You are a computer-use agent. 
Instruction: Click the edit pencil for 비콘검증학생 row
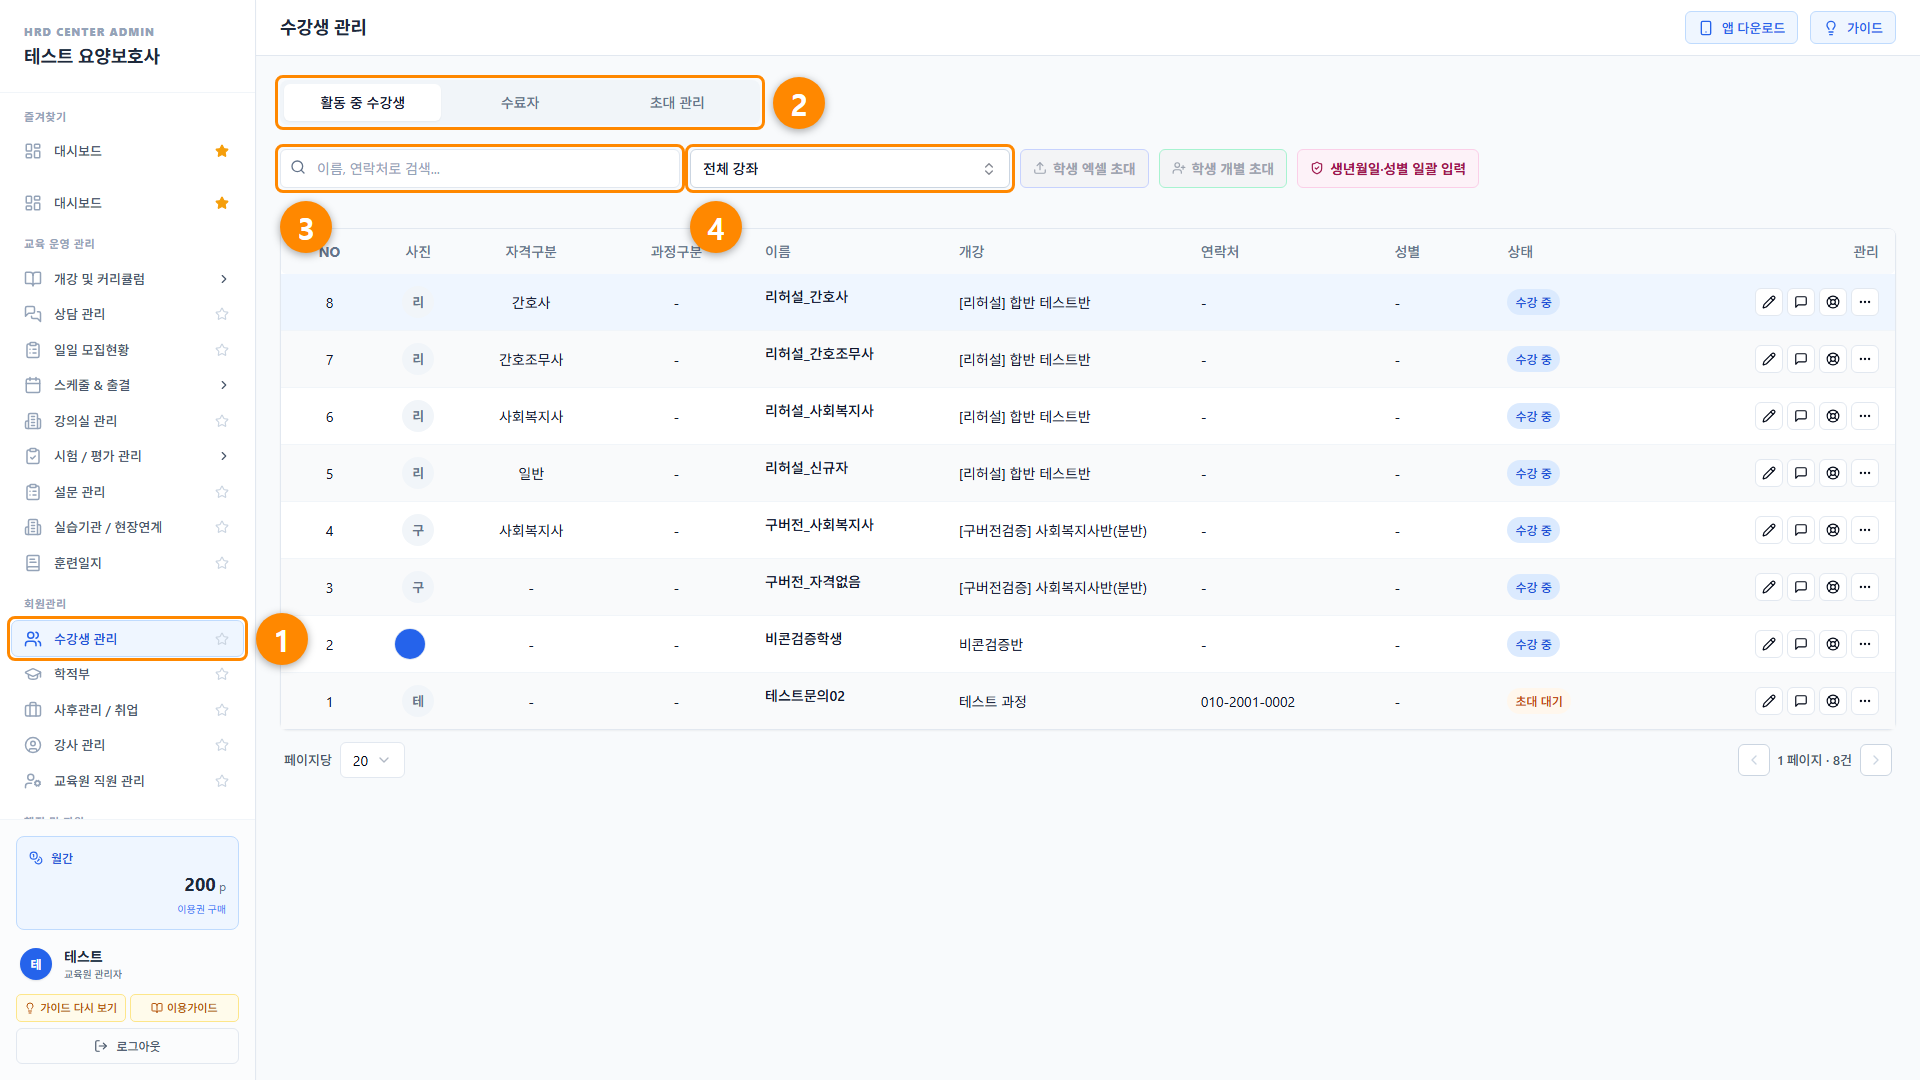pos(1769,644)
